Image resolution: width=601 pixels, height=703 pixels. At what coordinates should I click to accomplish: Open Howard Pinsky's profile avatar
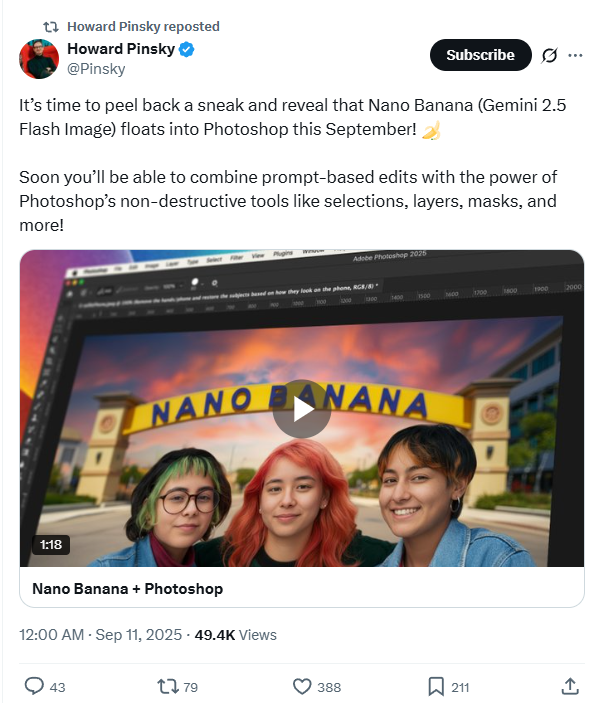point(39,59)
